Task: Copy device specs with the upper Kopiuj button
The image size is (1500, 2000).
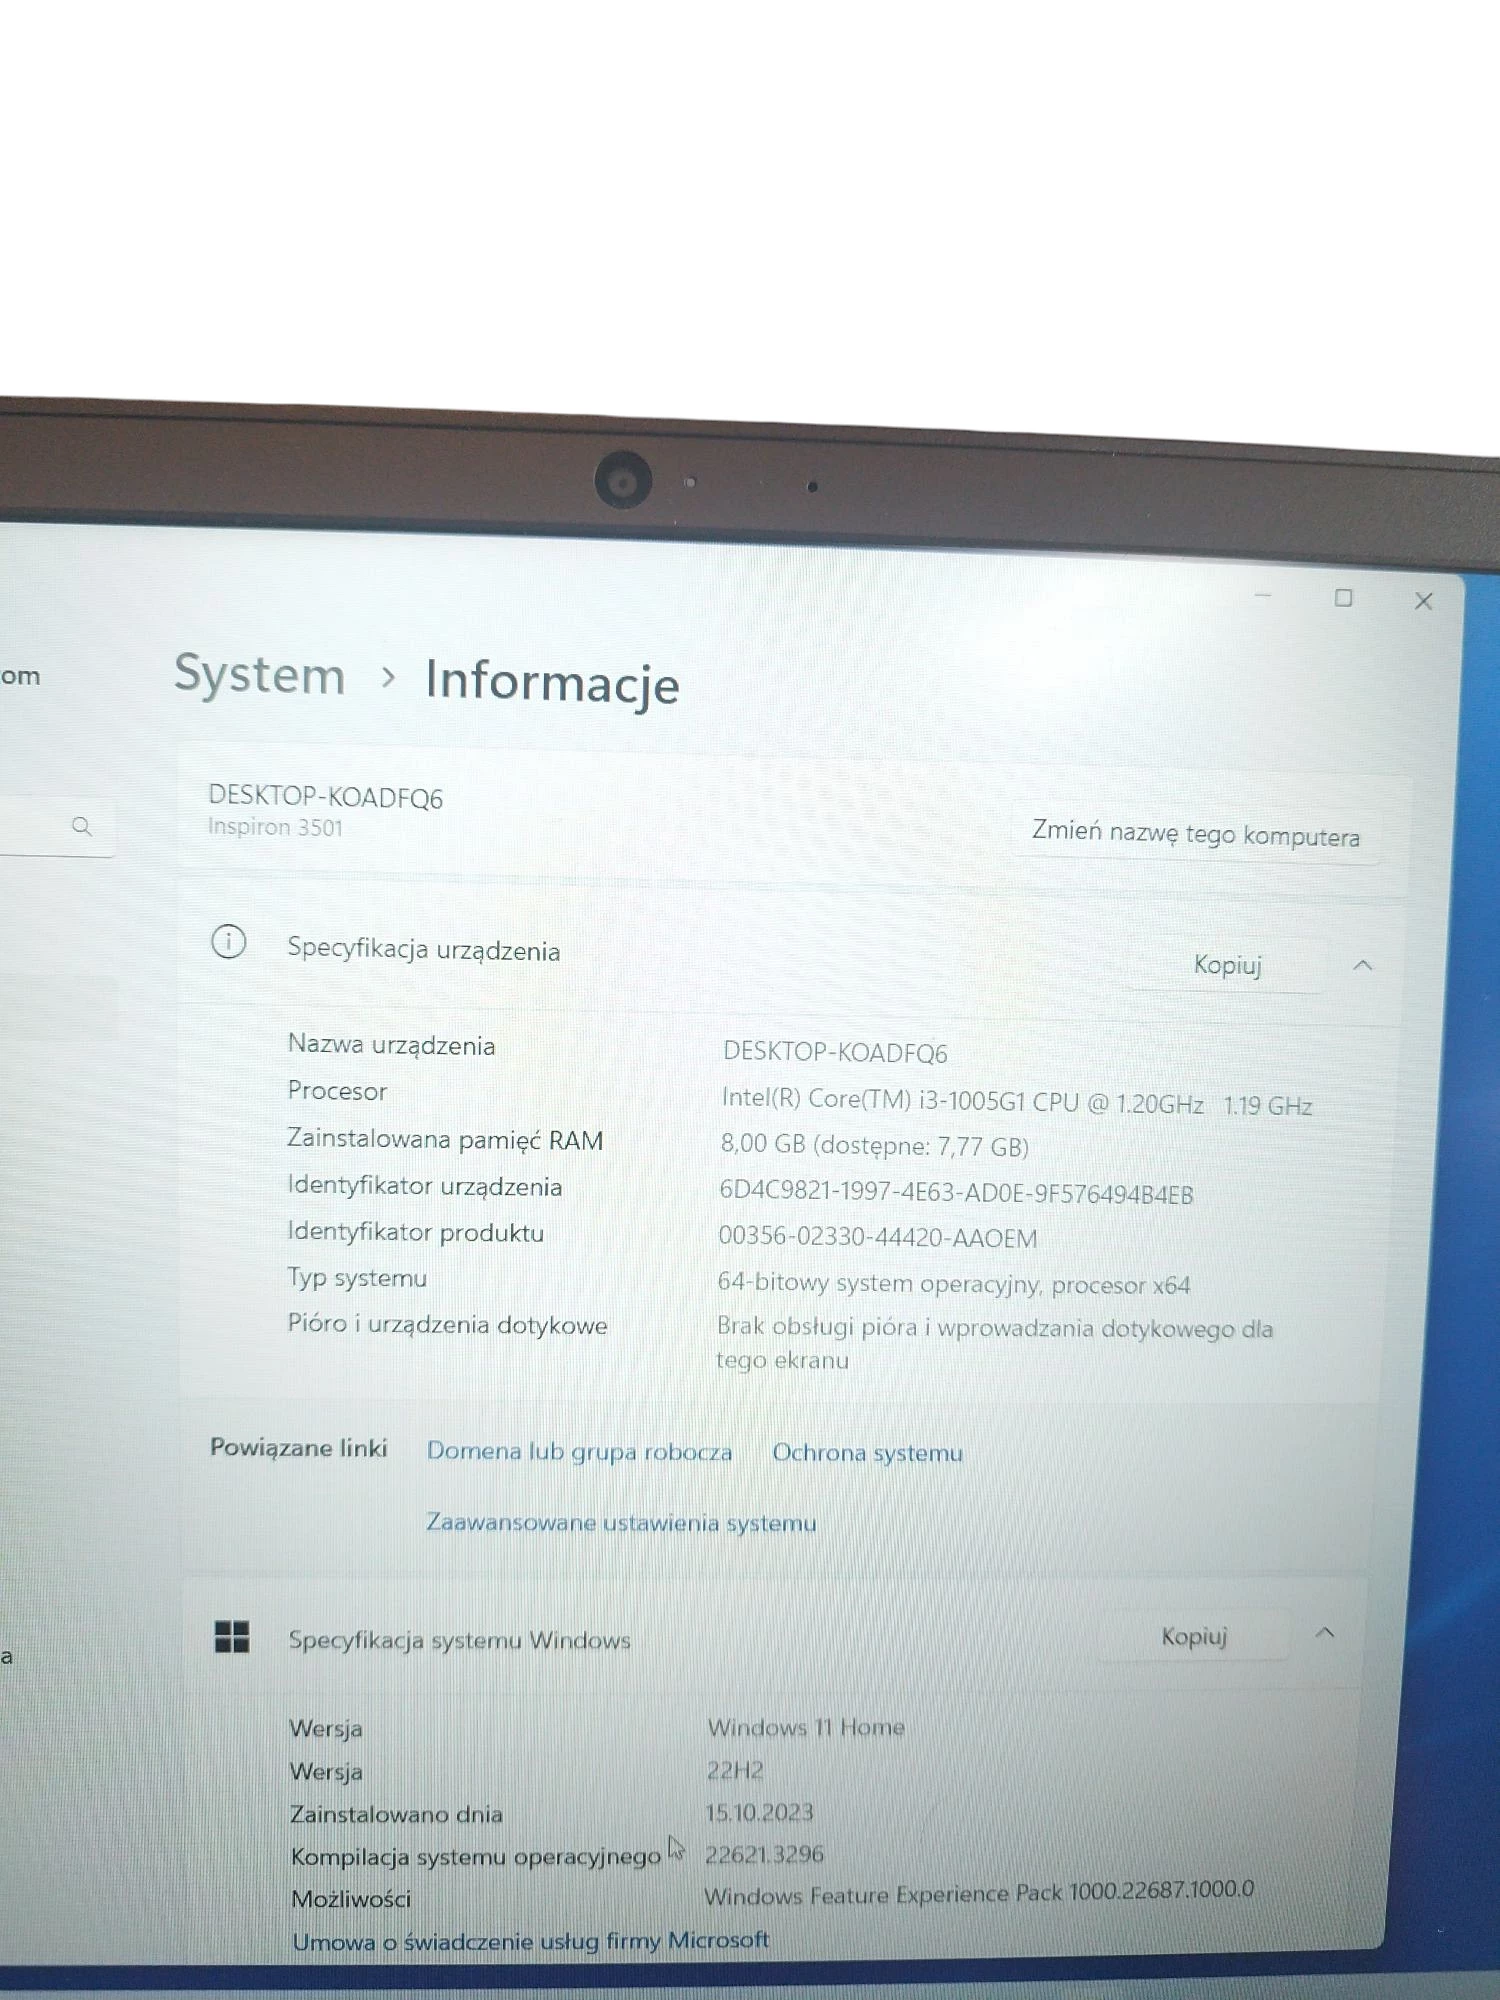Action: (1227, 965)
